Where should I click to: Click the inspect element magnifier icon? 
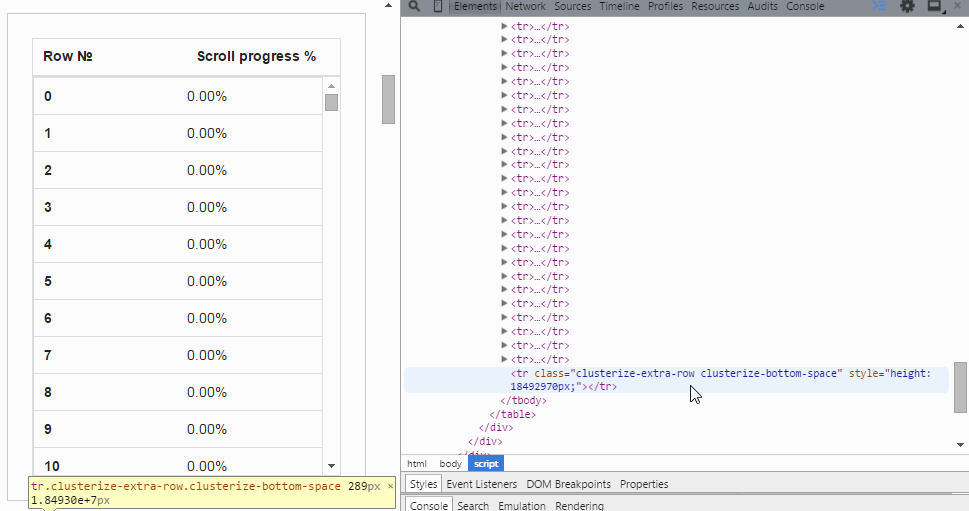tap(414, 6)
